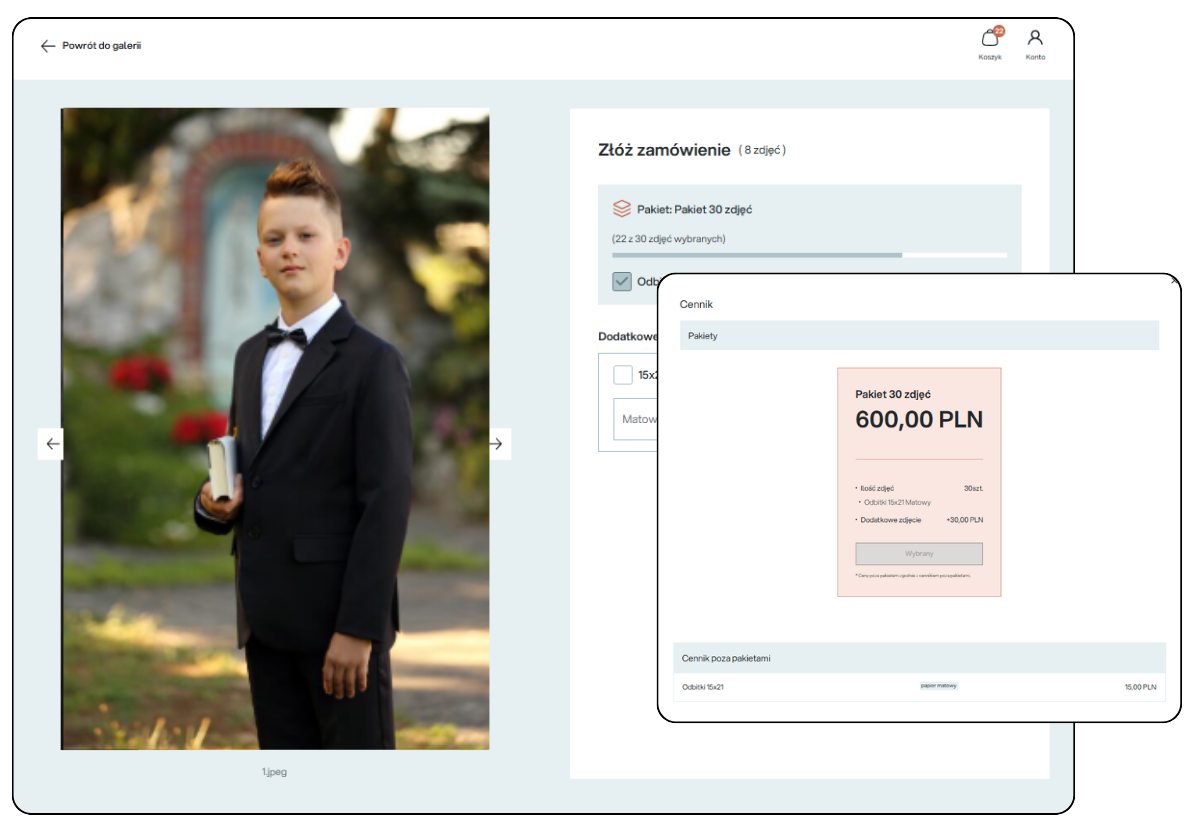
Task: Expand the Pakiety section header
Action: pyautogui.click(x=918, y=336)
